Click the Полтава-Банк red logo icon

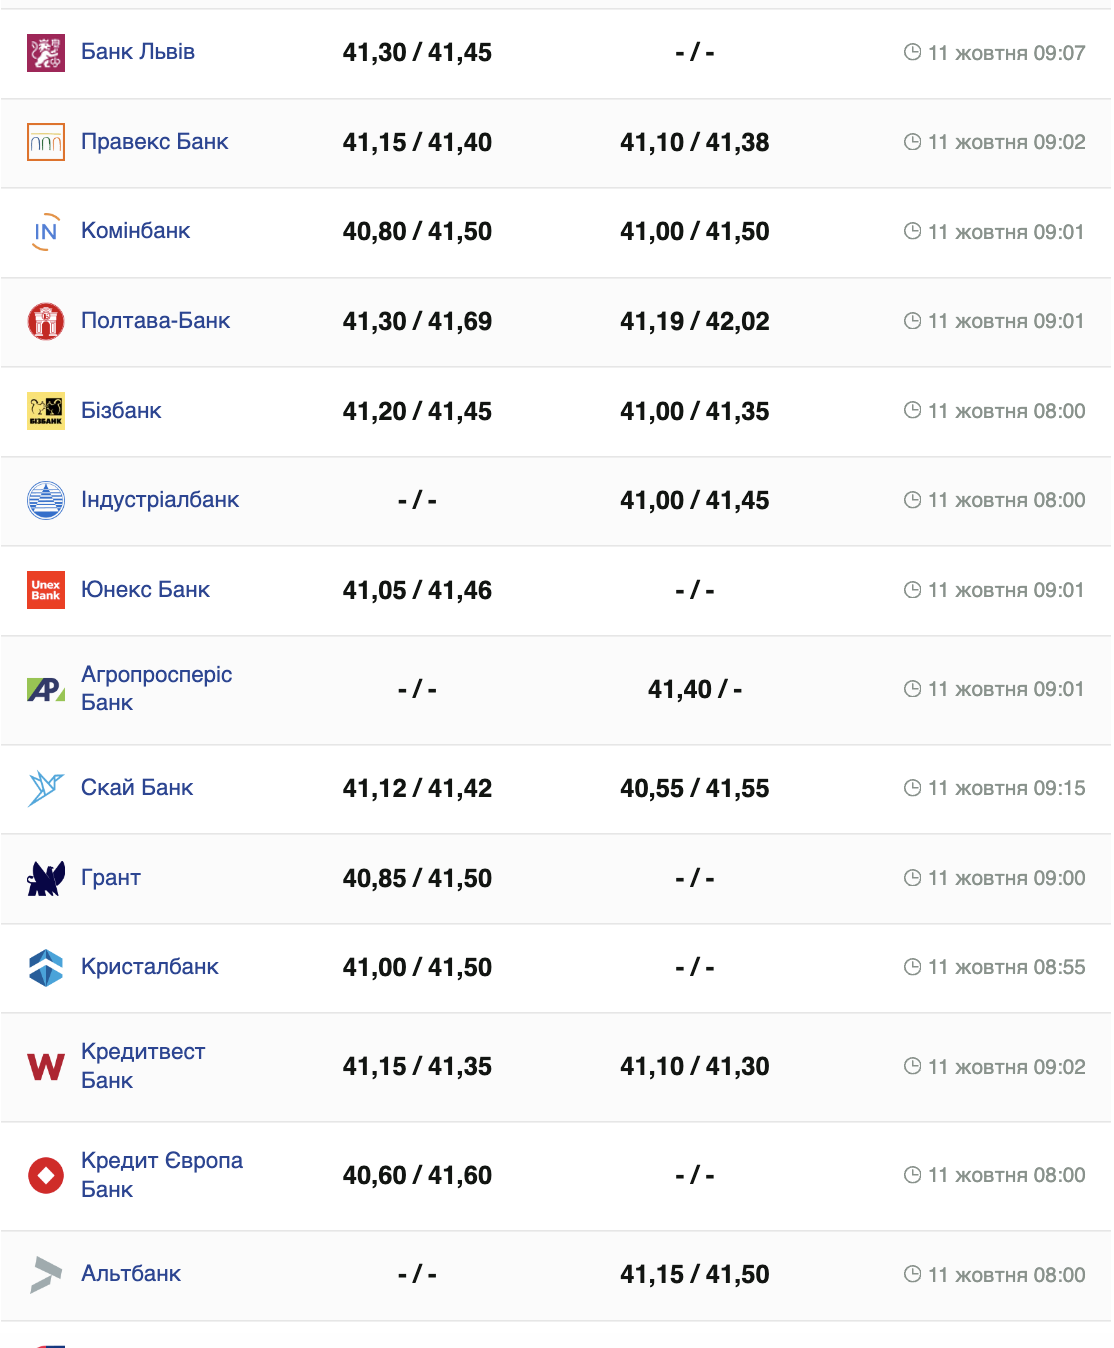(x=46, y=321)
